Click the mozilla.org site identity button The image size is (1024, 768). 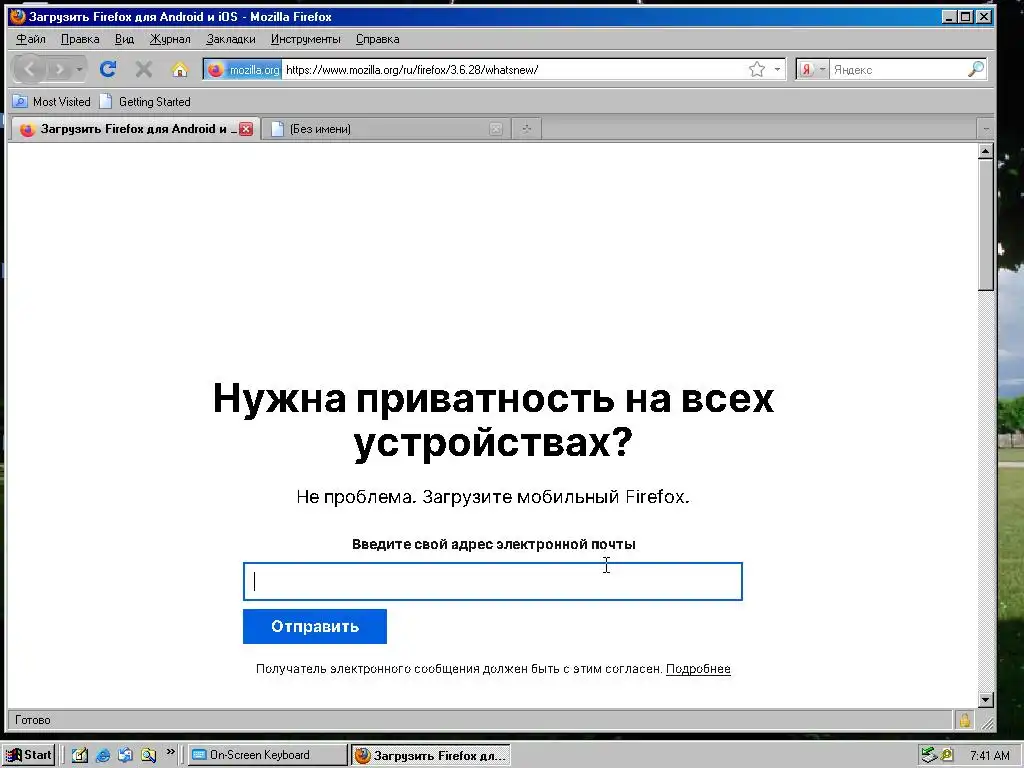coord(244,69)
